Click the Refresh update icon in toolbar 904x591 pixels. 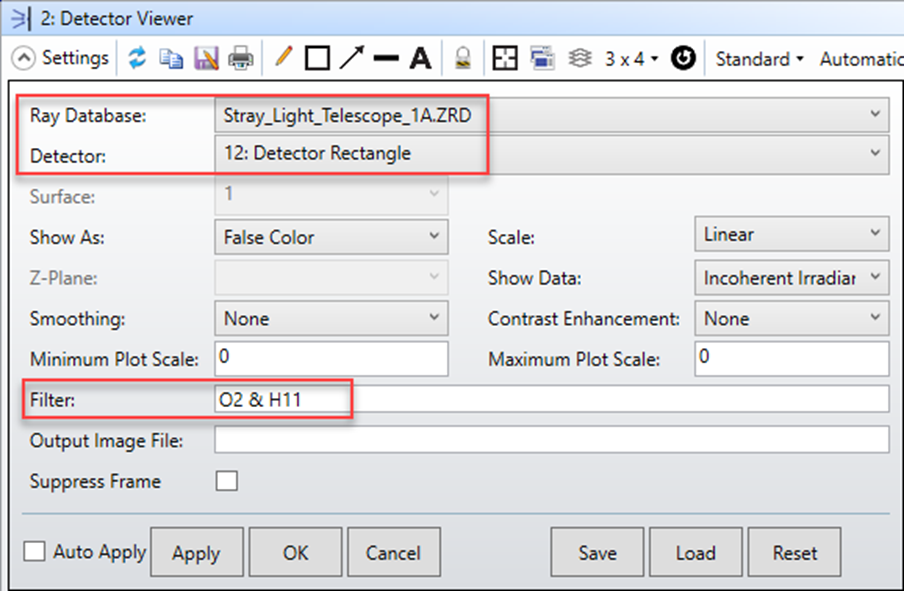point(137,58)
